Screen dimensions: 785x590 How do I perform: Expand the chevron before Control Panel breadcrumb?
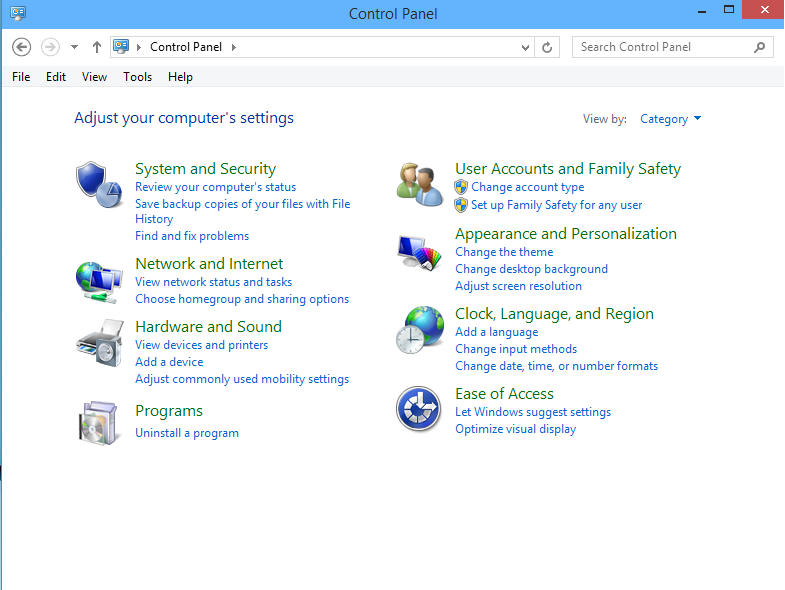[139, 47]
